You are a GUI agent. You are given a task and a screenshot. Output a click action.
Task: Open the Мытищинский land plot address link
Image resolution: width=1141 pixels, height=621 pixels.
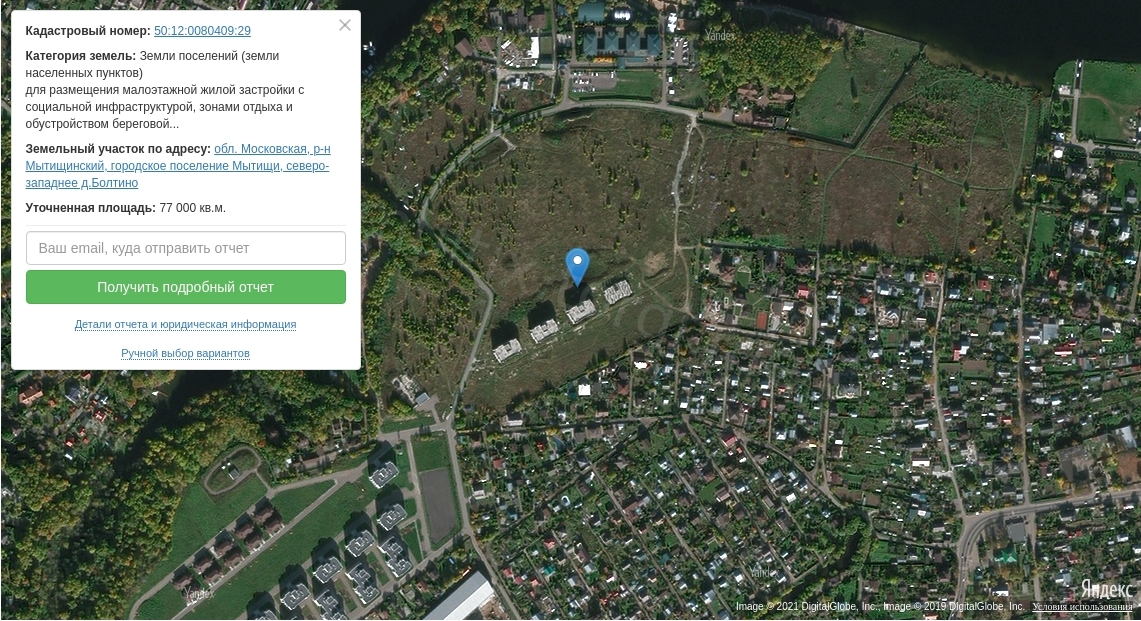click(178, 166)
